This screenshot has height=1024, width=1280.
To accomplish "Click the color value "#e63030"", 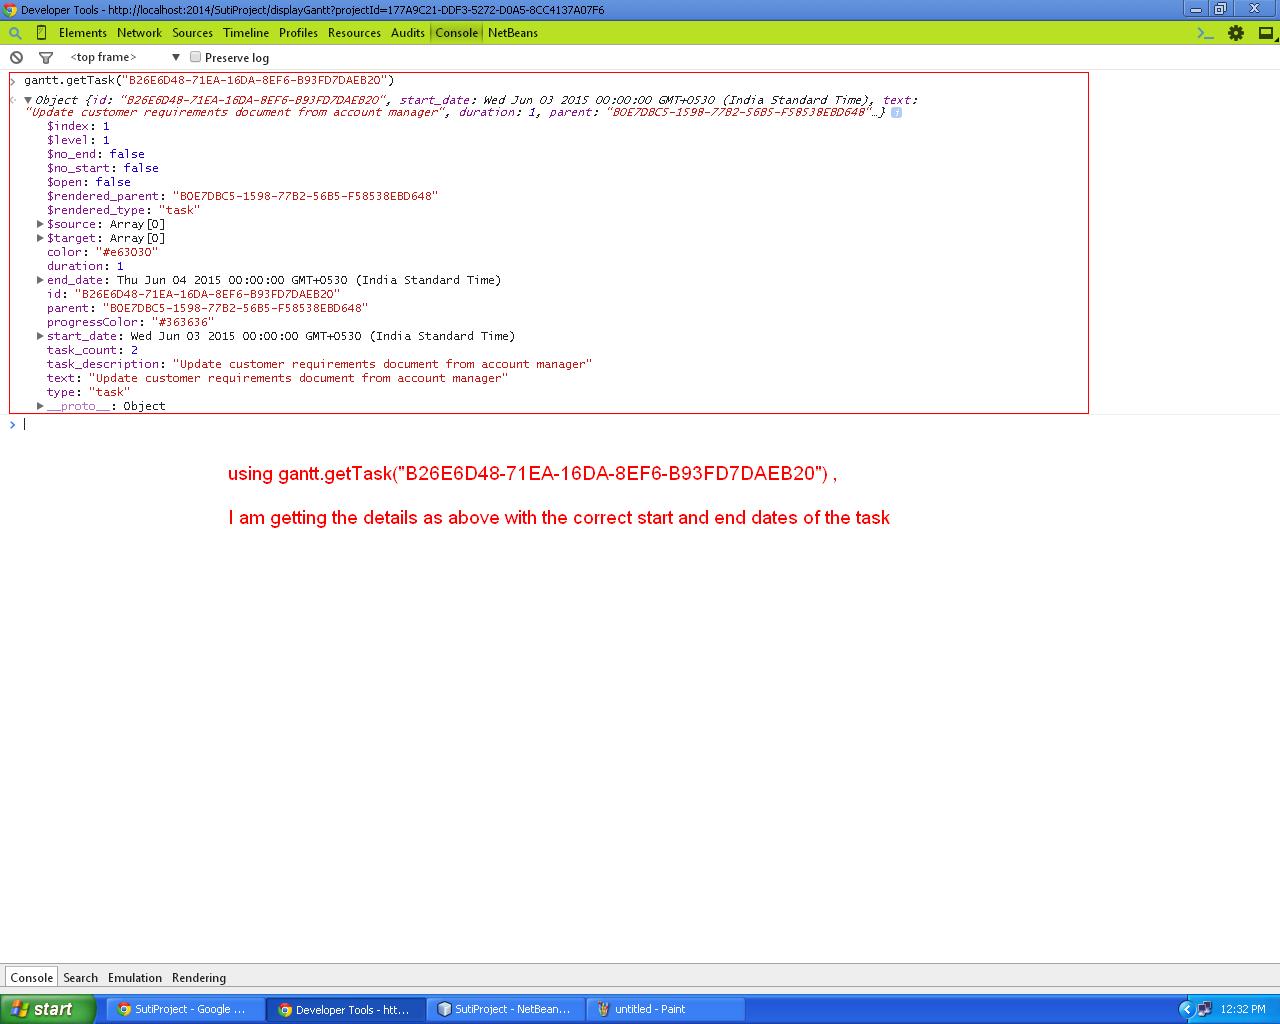I will tap(126, 252).
